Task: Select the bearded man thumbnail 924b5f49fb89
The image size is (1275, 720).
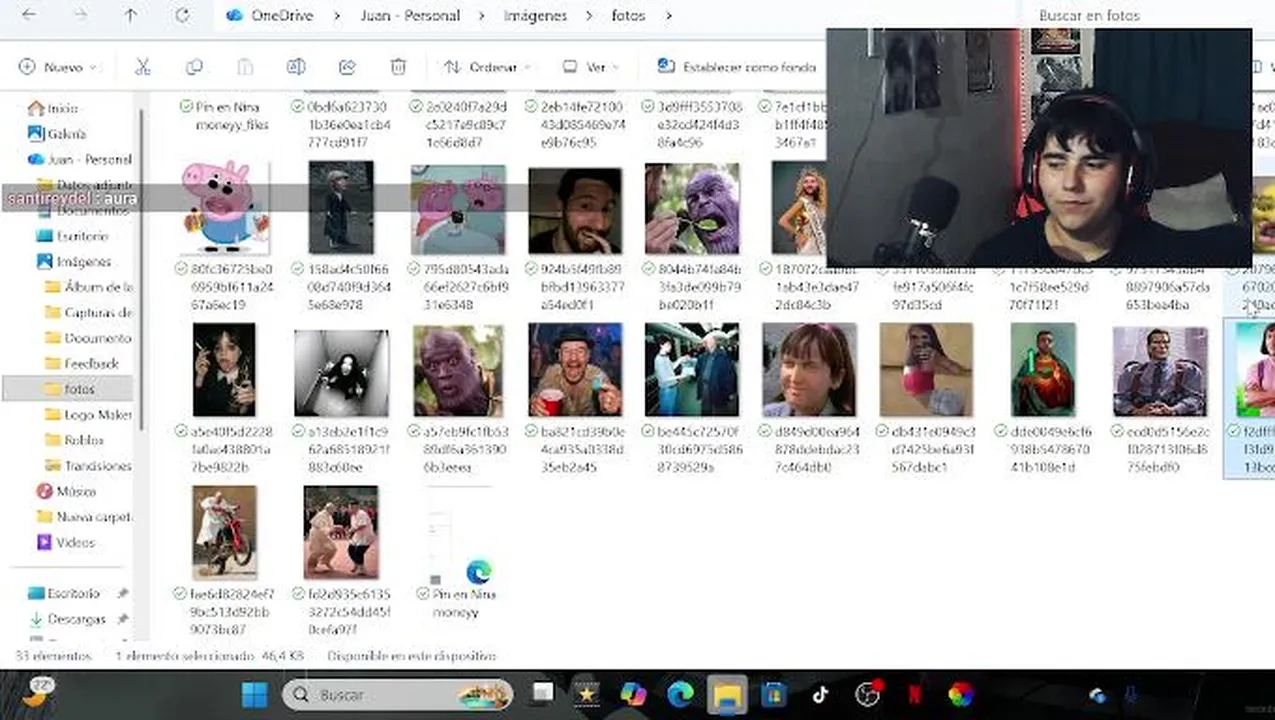Action: pos(575,210)
